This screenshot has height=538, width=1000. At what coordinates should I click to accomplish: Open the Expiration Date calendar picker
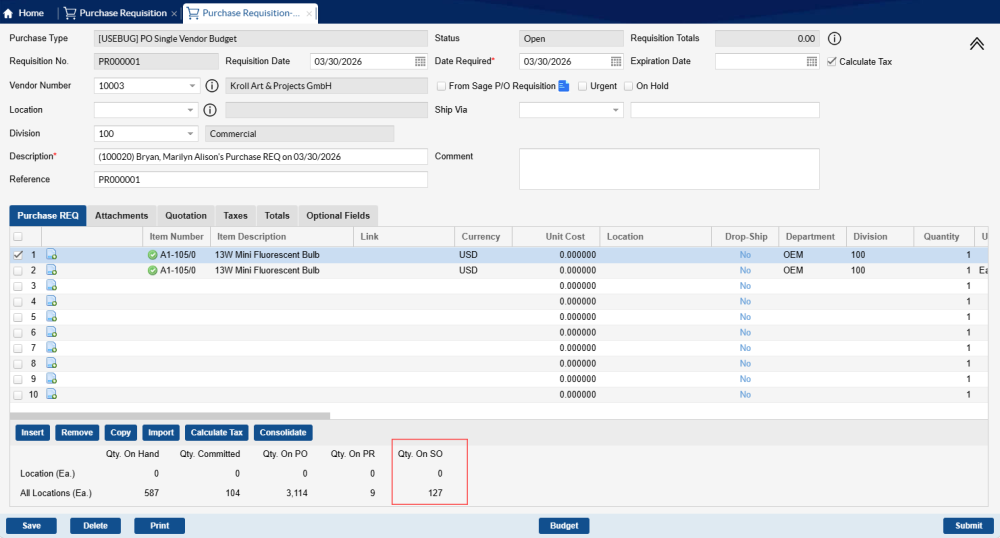coord(812,62)
